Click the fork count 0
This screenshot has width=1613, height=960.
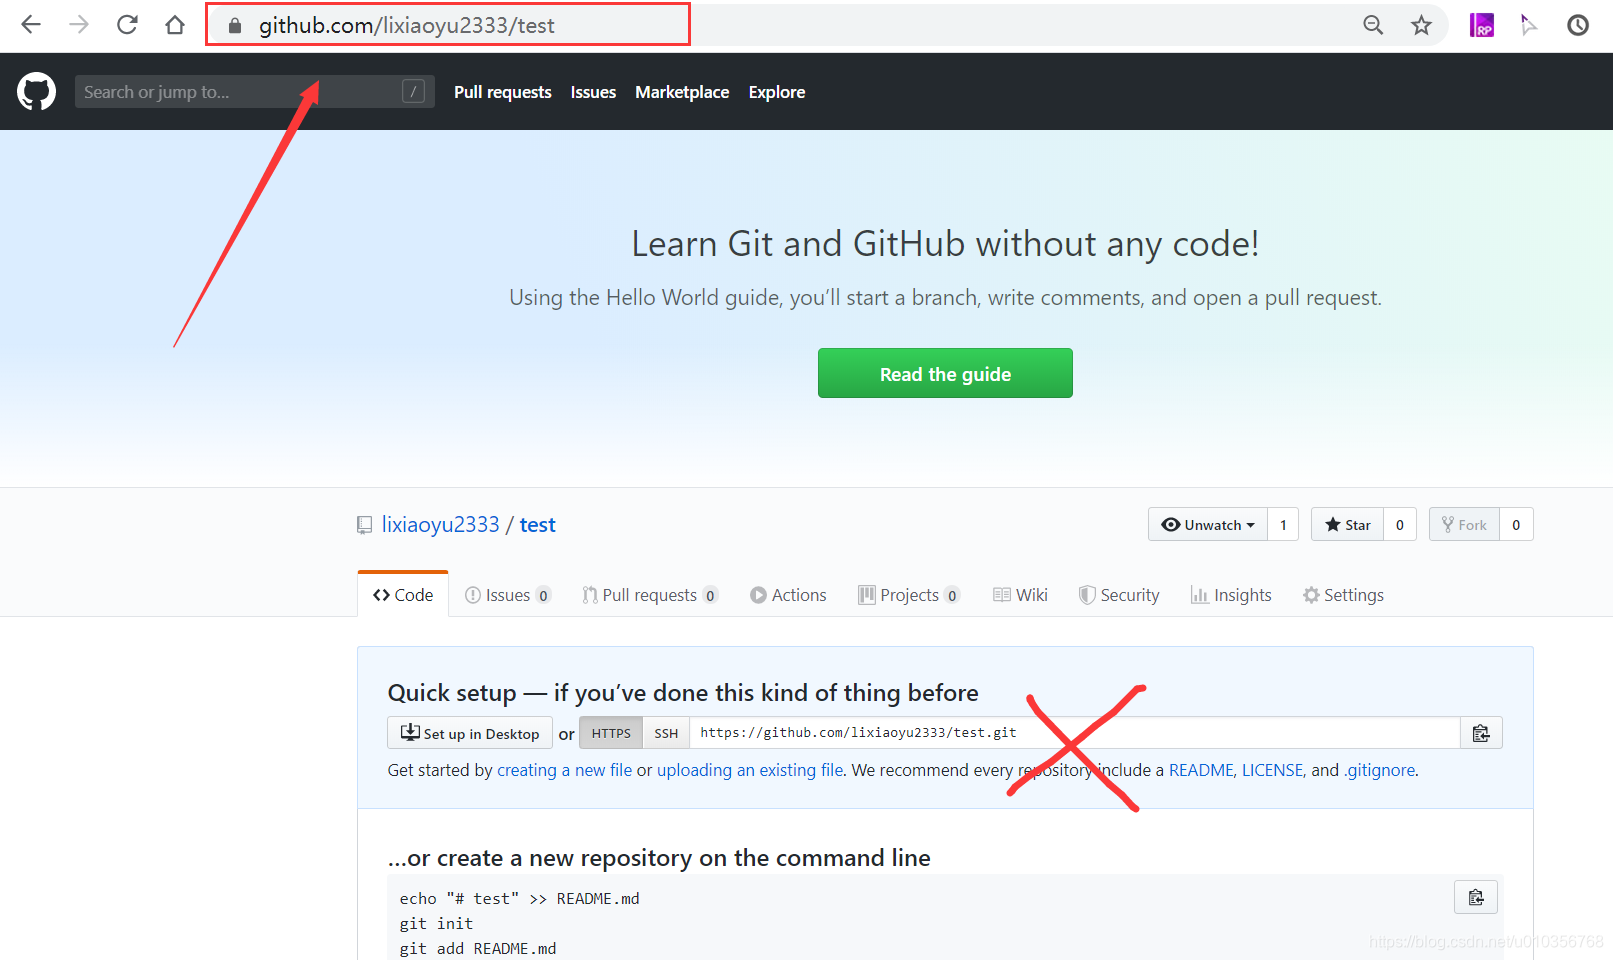(1516, 524)
